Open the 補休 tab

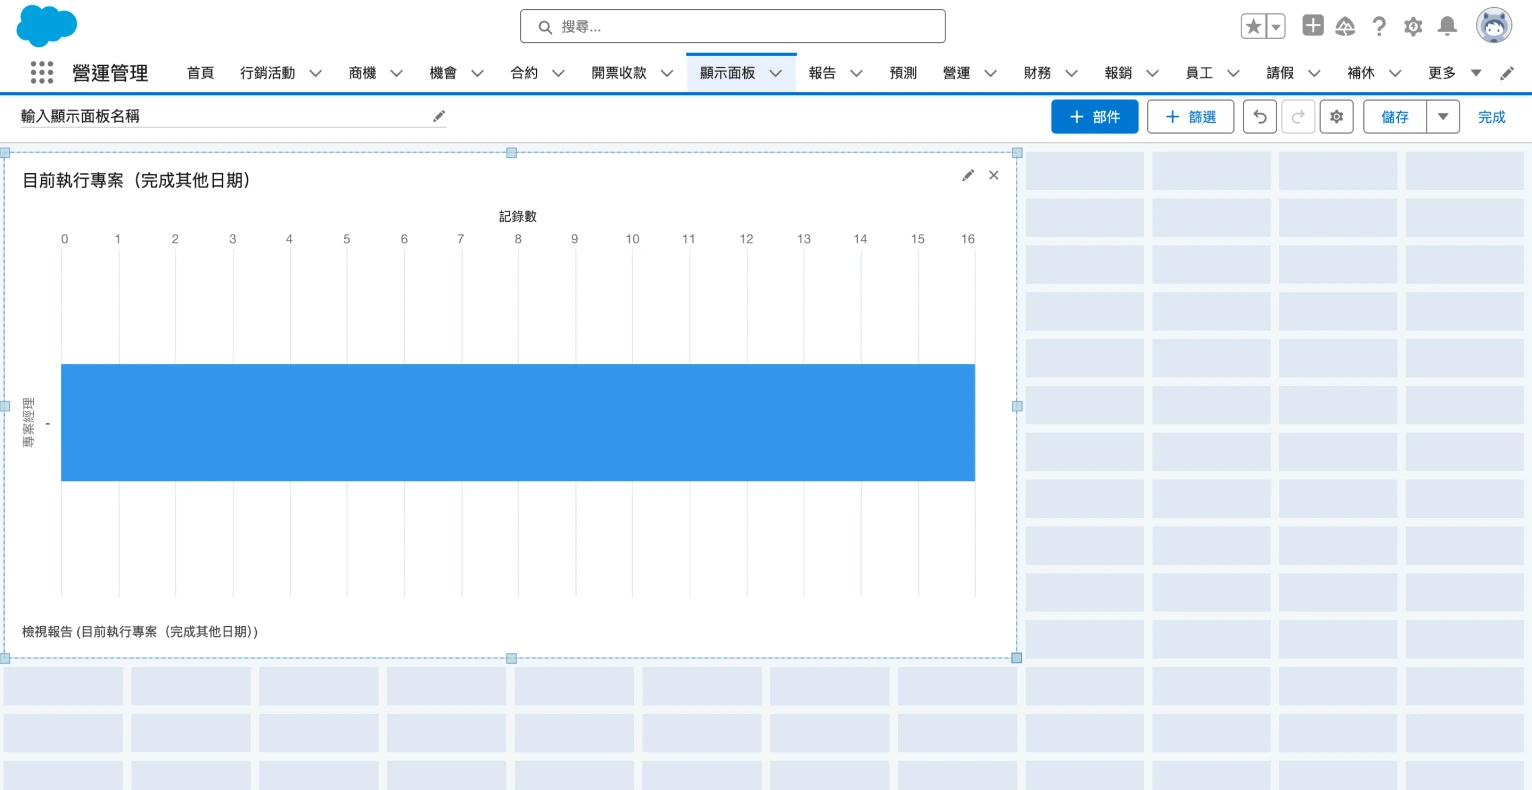tap(1361, 73)
